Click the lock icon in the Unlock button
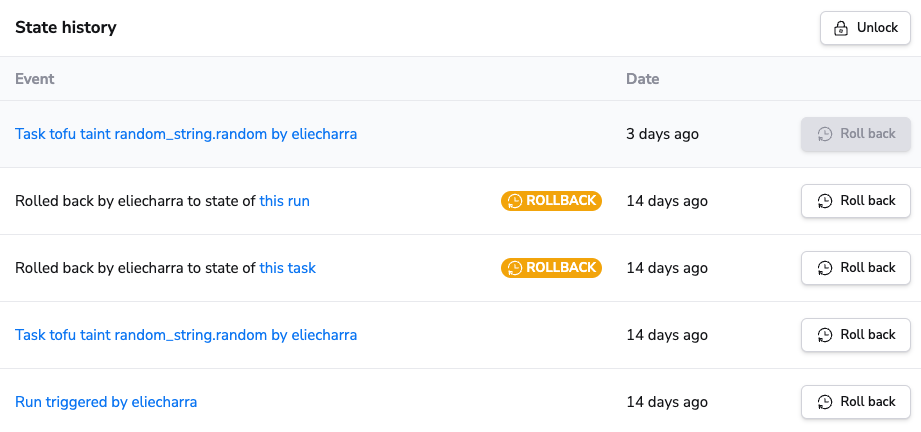 pyautogui.click(x=841, y=28)
